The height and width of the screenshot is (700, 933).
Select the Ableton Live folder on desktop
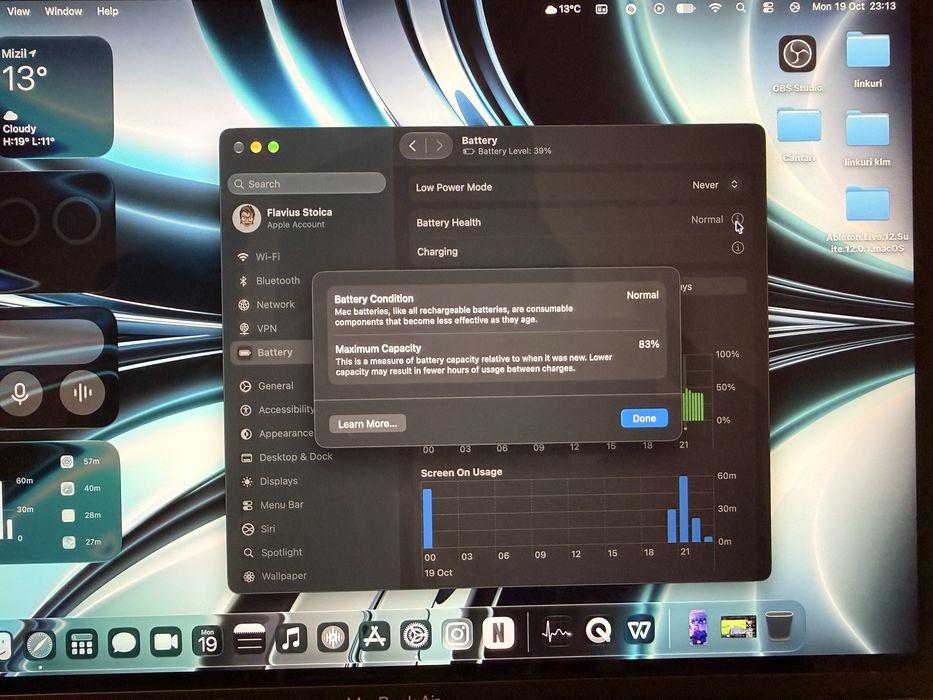[x=867, y=220]
